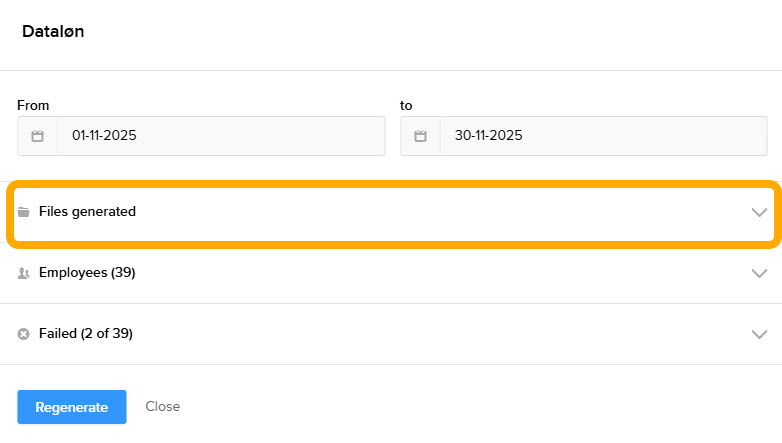Click the error circle icon beside Failed
This screenshot has width=782, height=443.
point(24,334)
